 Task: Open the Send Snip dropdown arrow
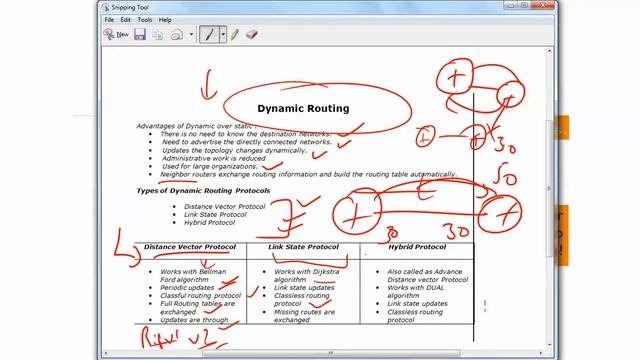click(x=191, y=35)
